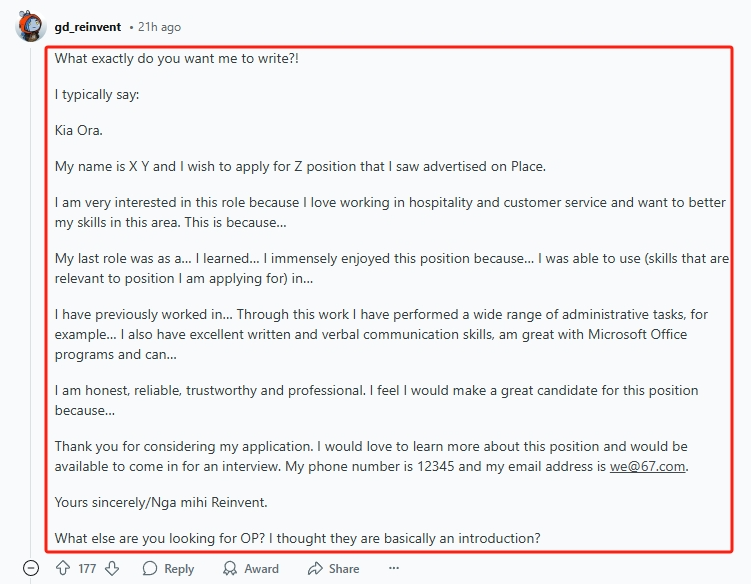Viewport: 751px width, 584px height.
Task: Click the Share text label
Action: [344, 569]
